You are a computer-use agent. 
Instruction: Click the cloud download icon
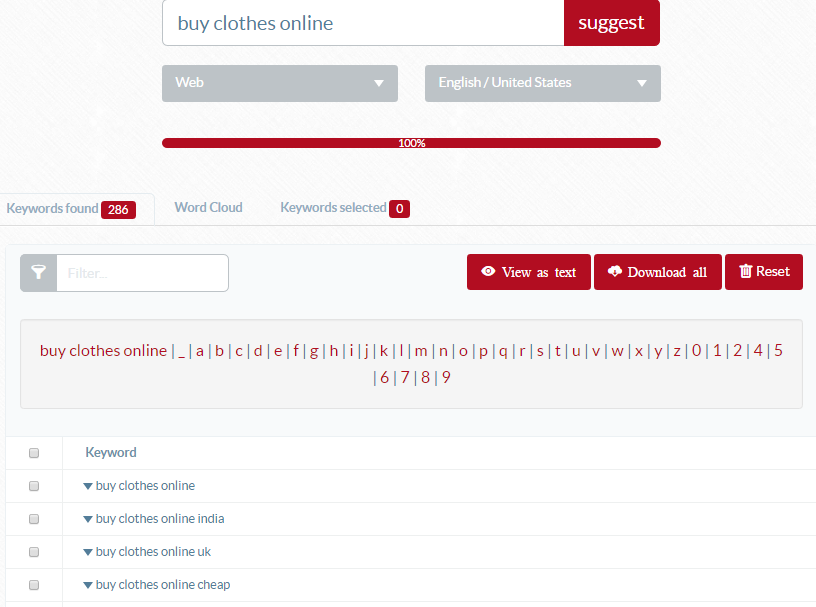614,272
